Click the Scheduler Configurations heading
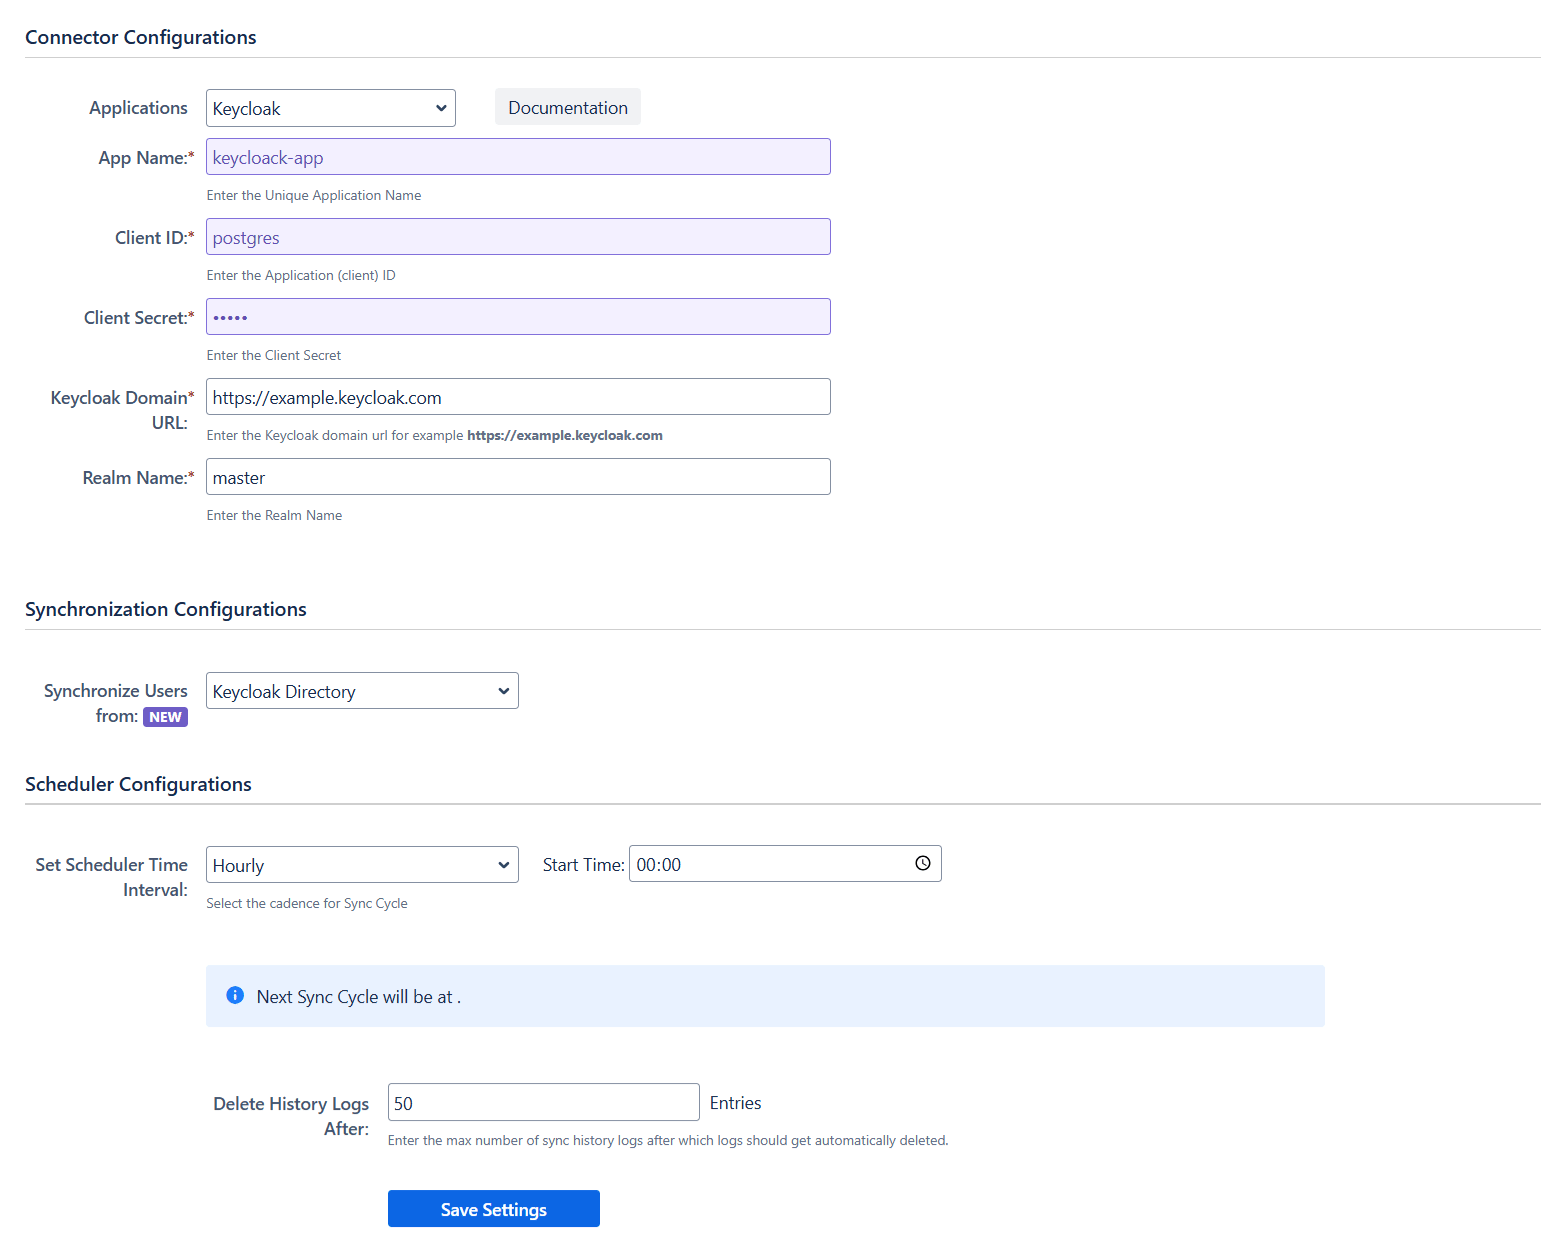 tap(138, 784)
